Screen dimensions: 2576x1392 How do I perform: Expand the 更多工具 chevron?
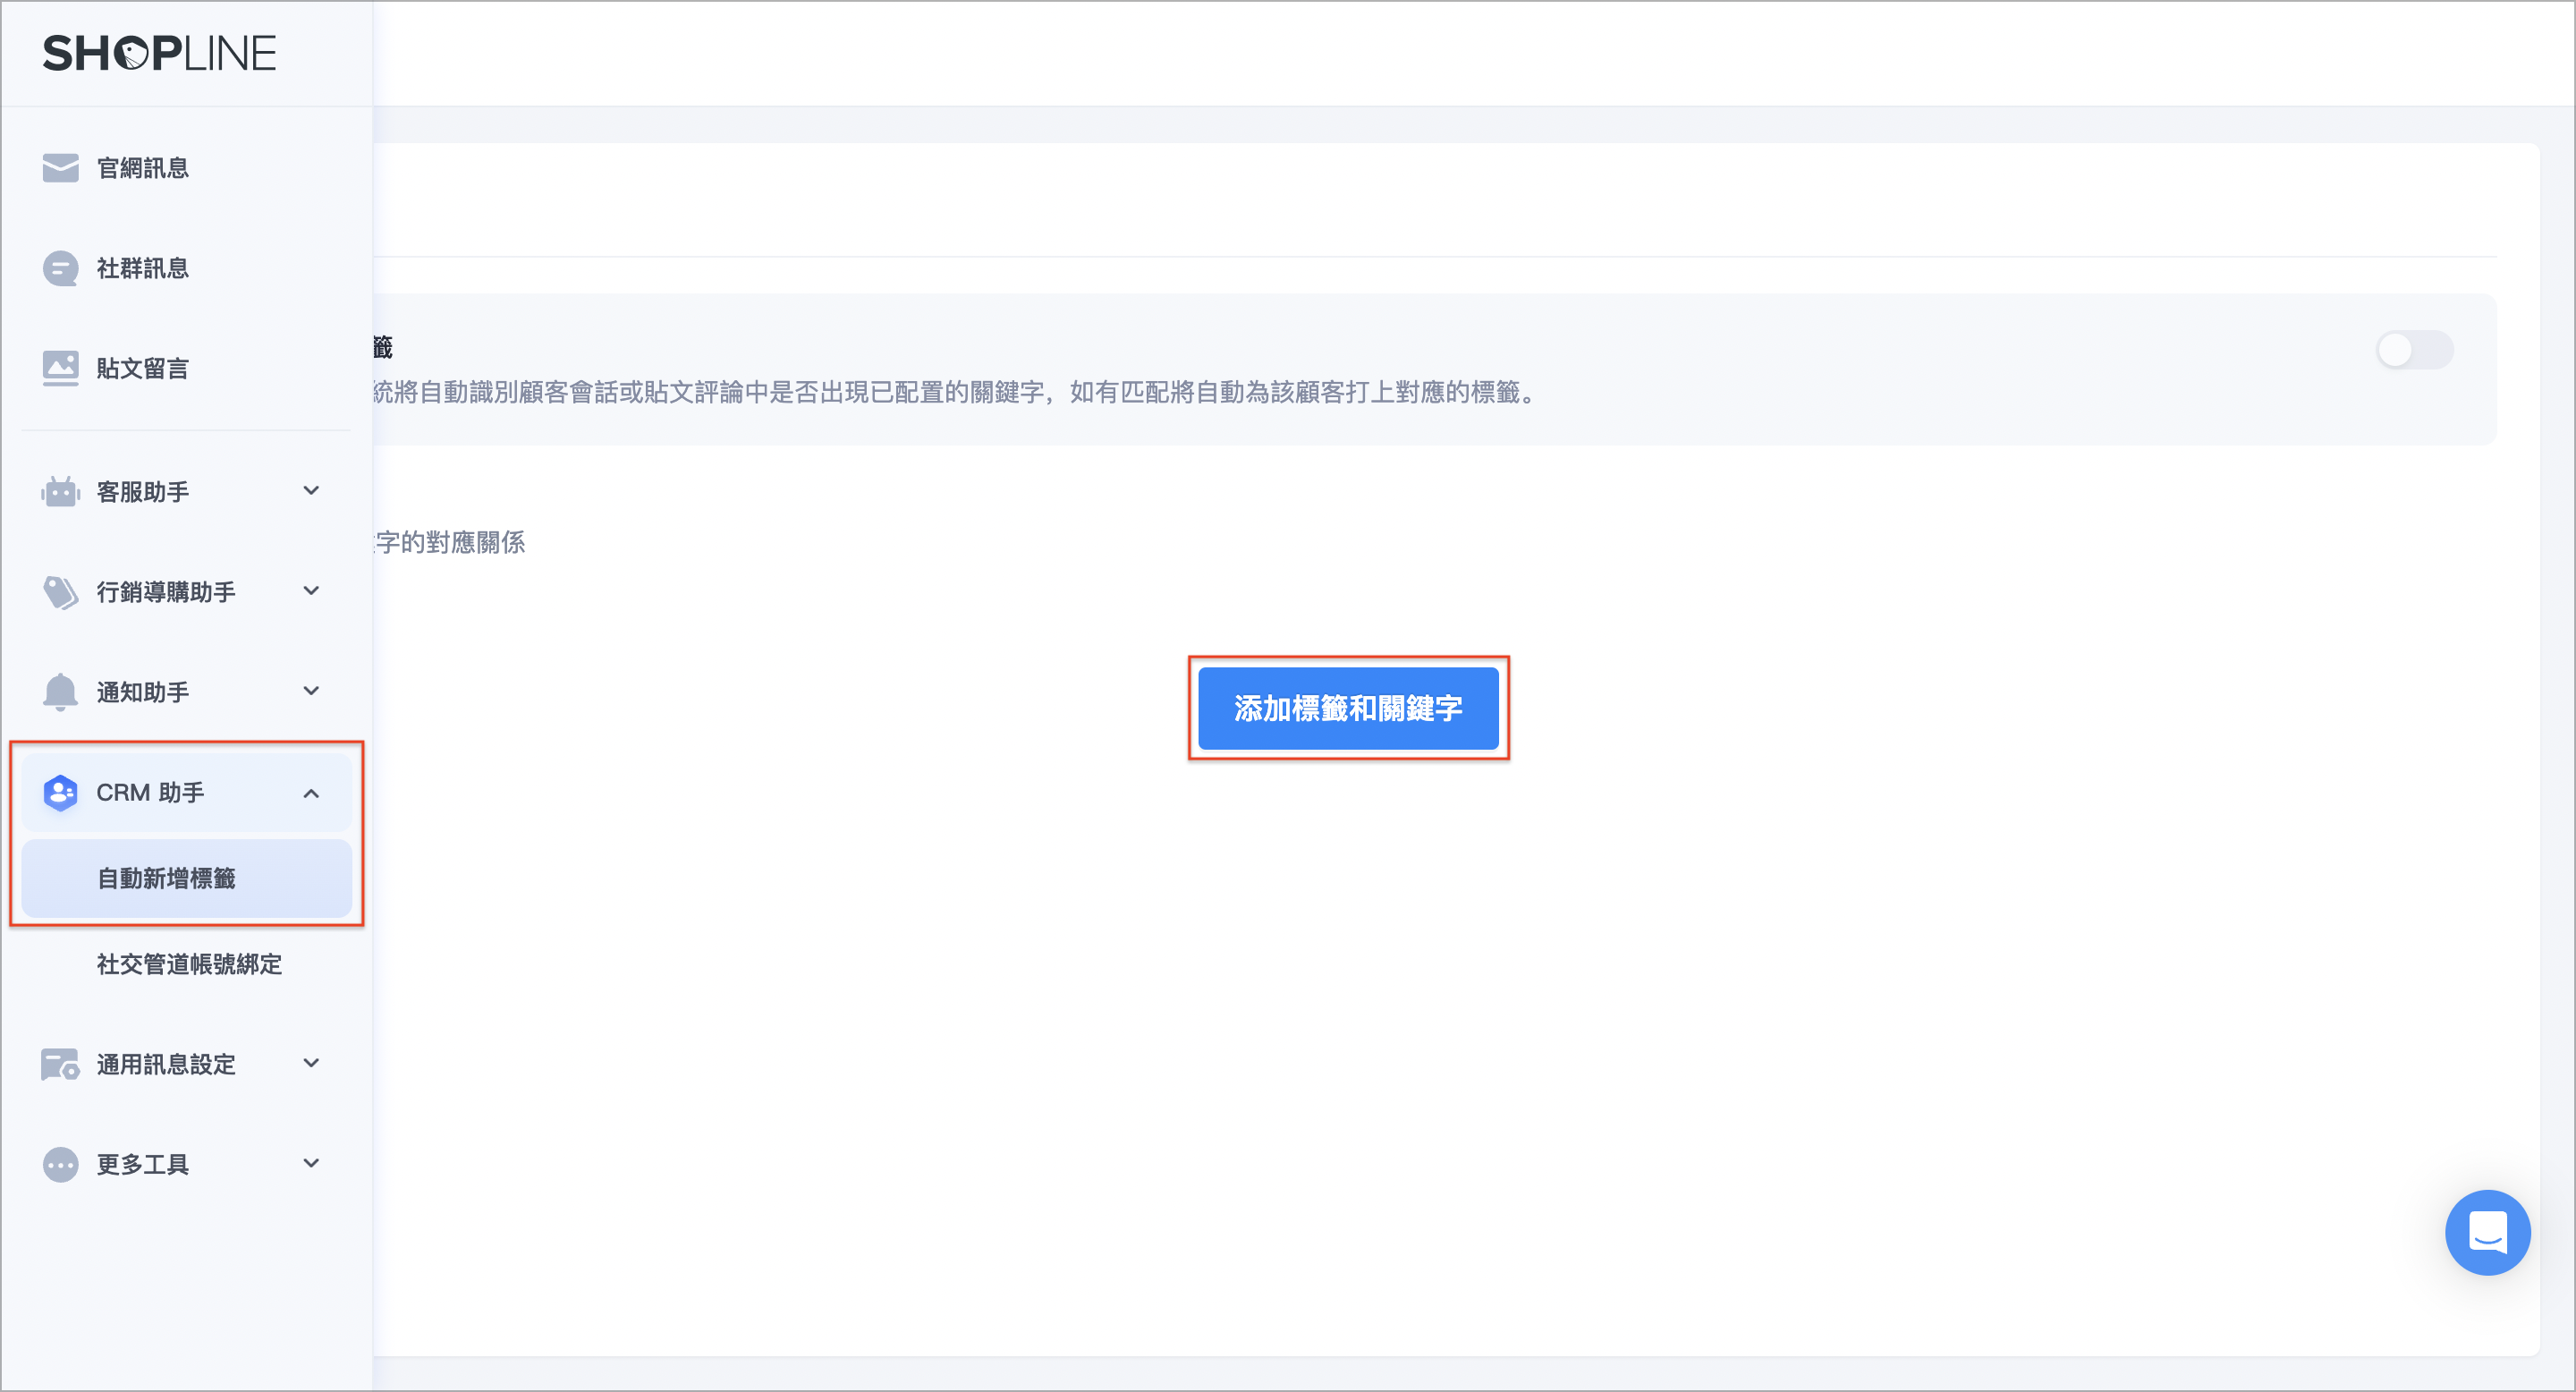pos(311,1163)
